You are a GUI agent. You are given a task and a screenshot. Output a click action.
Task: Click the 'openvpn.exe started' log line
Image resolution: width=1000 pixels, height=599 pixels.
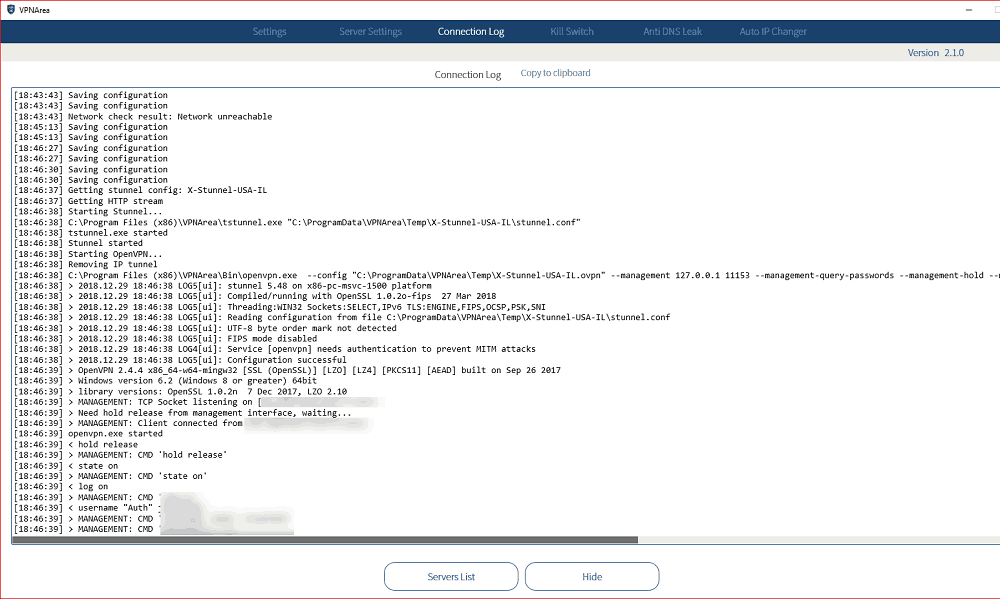pos(115,434)
